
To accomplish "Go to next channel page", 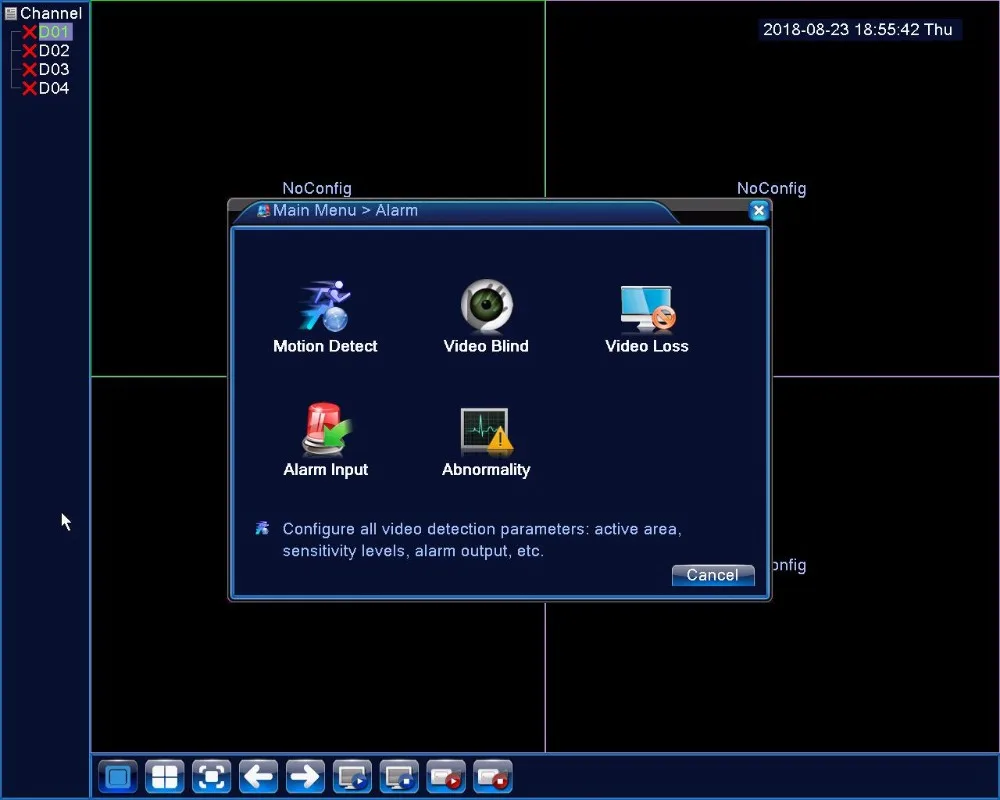I will point(305,776).
